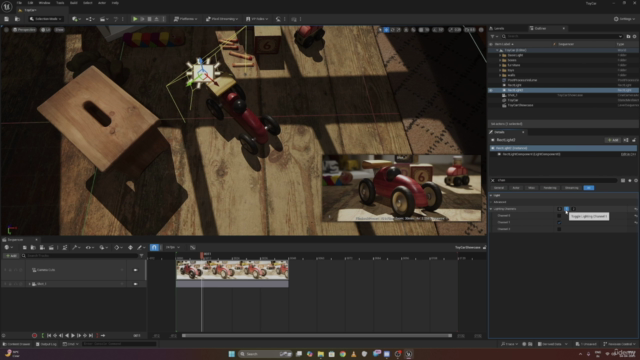The image size is (640, 360).
Task: Toggle lighting channel 1 quick button
Action: 566,209
